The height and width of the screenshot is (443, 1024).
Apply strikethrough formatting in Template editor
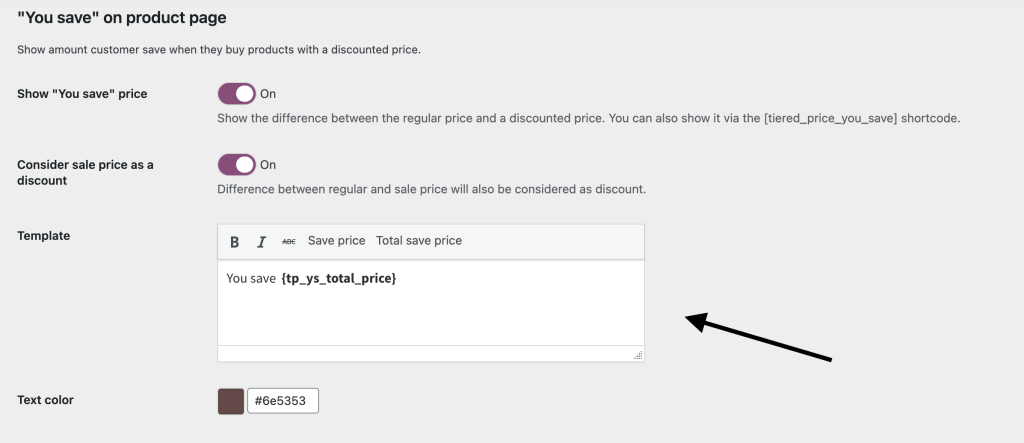[x=289, y=241]
